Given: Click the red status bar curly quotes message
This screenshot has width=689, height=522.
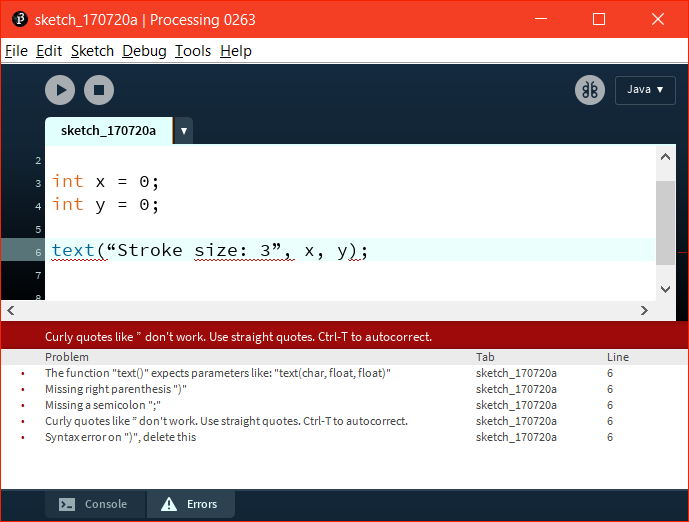Looking at the screenshot, I should tap(238, 337).
